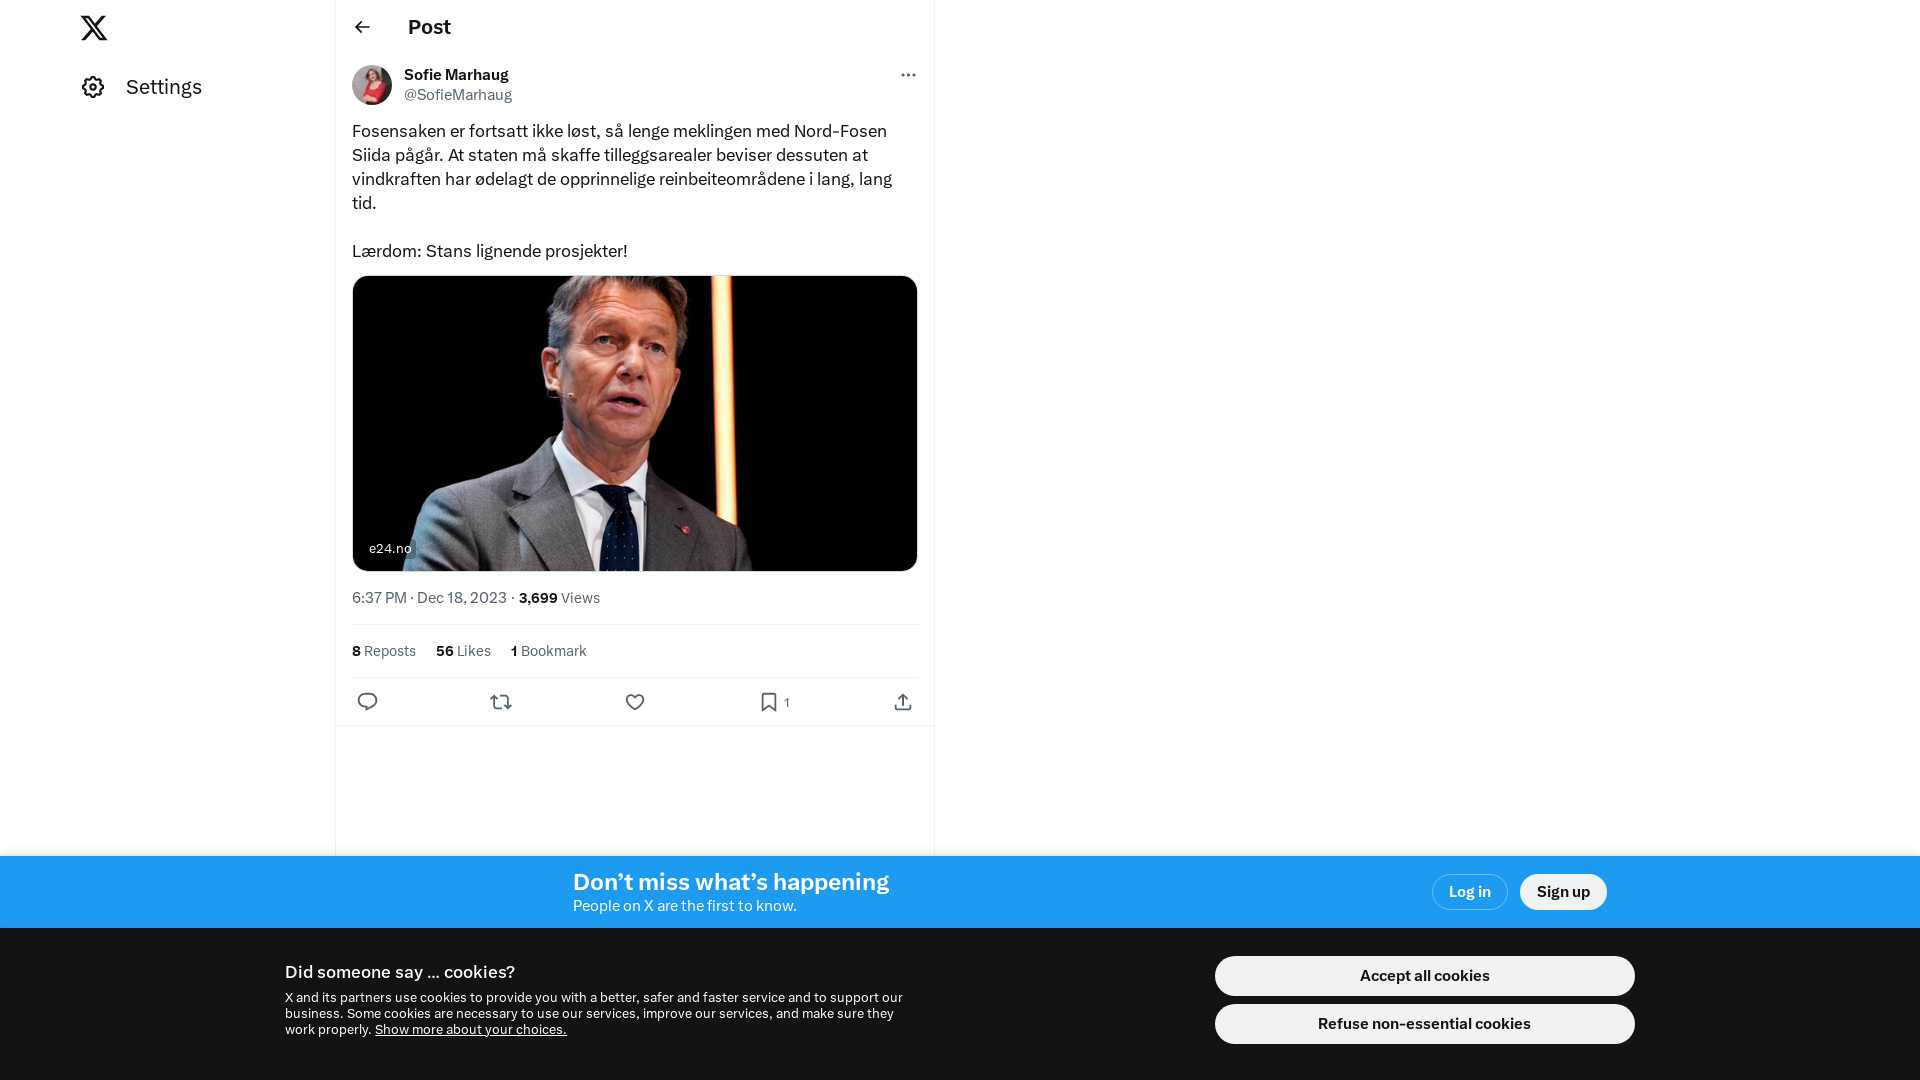Screen dimensions: 1920x1080
Task: Like the post with heart icon
Action: click(635, 702)
